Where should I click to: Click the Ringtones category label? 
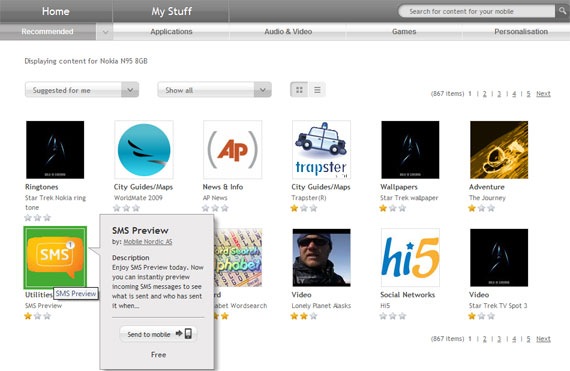point(41,187)
